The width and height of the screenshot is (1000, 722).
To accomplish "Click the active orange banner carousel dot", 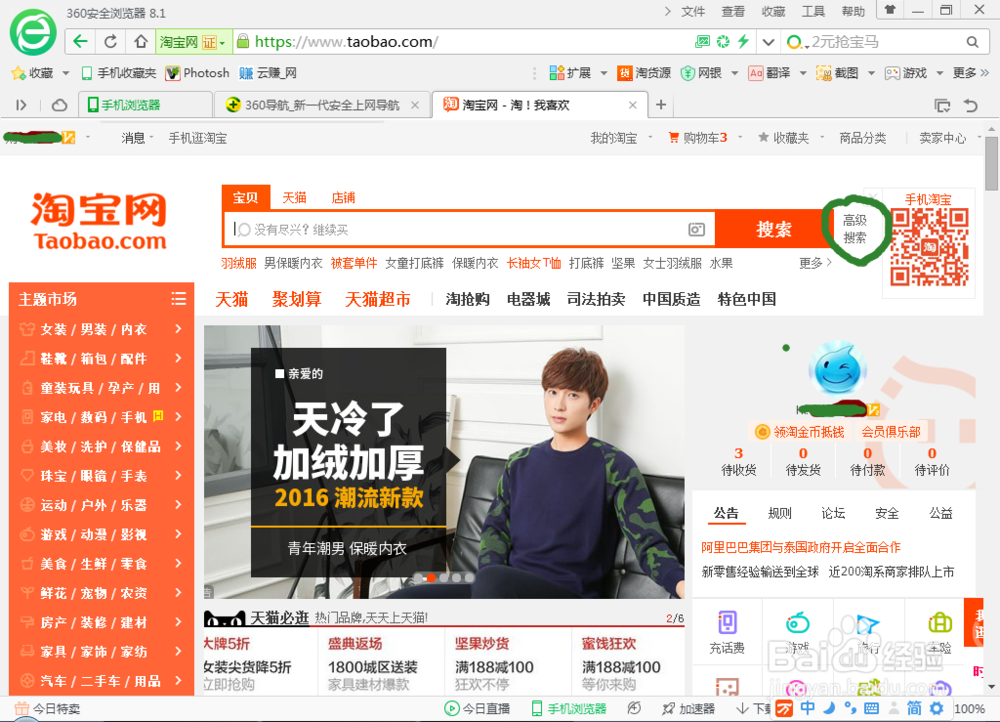I will click(431, 578).
